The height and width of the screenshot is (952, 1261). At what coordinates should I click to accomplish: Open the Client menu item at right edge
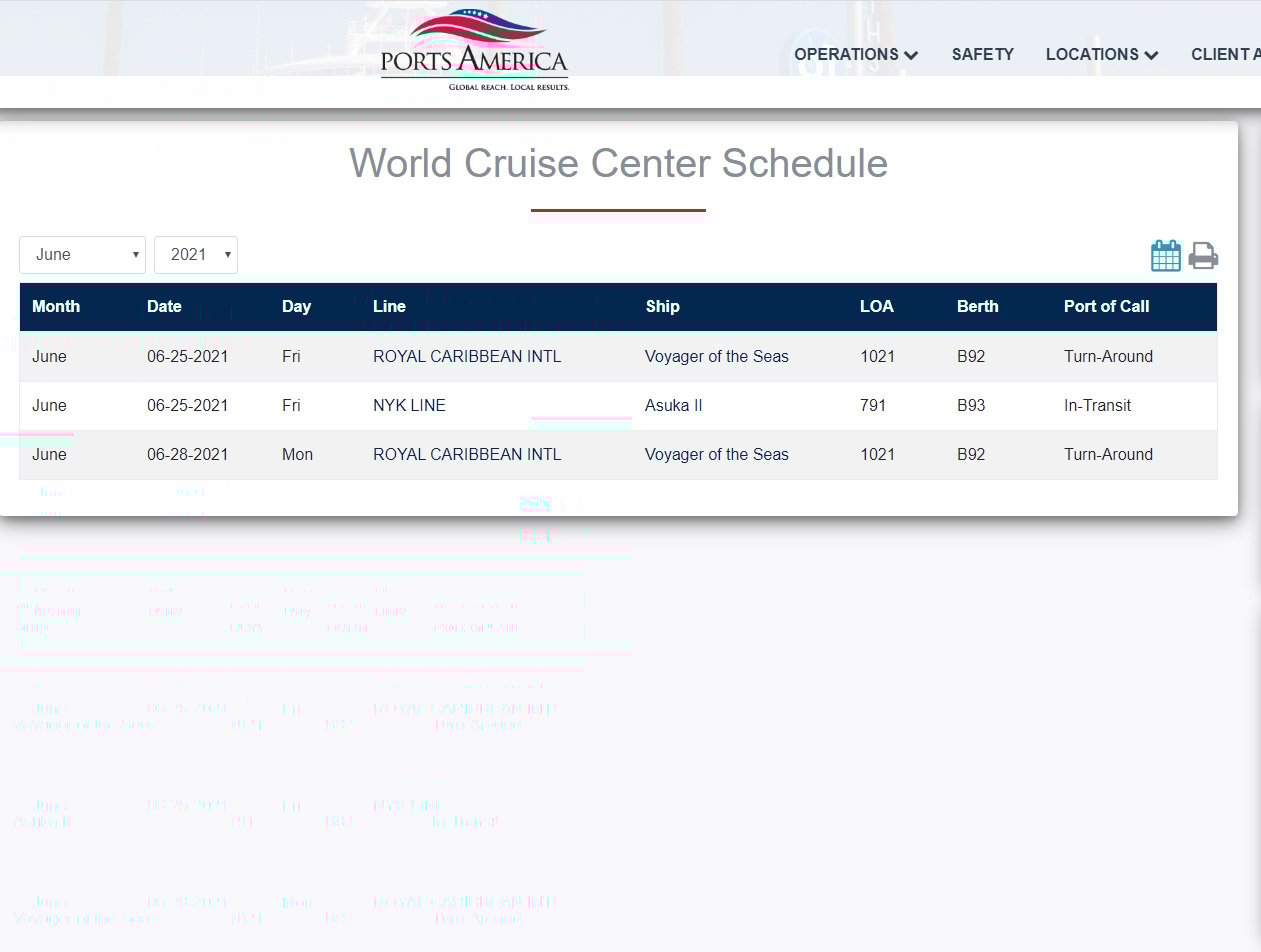tap(1226, 55)
